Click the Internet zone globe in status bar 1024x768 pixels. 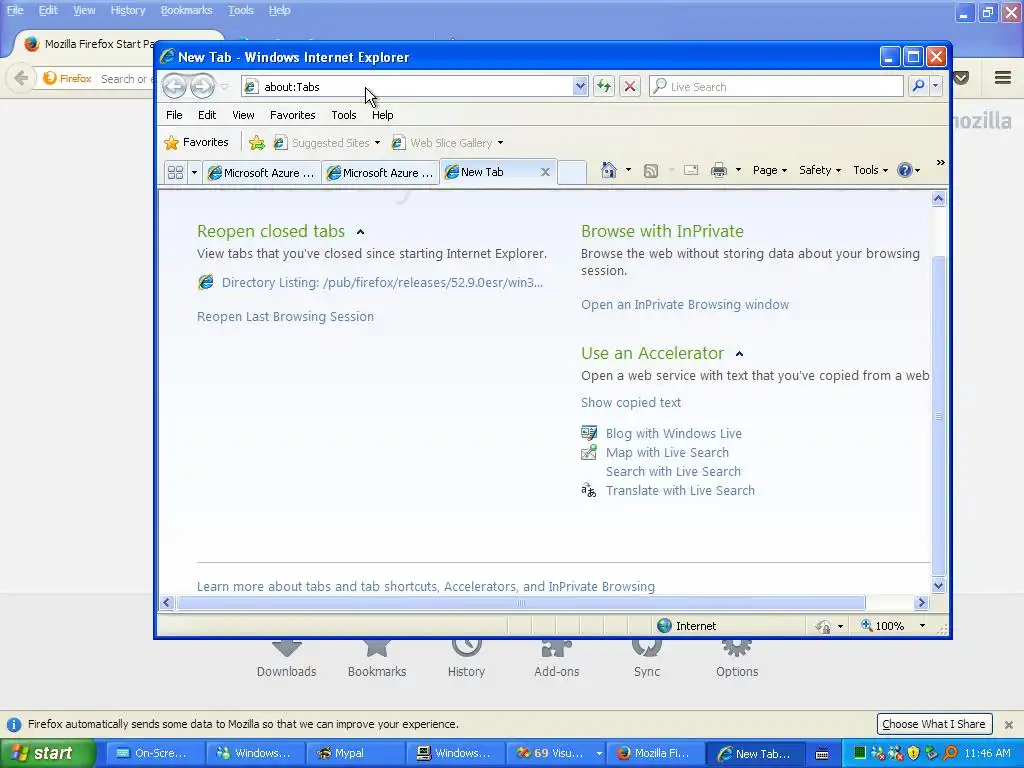(664, 626)
